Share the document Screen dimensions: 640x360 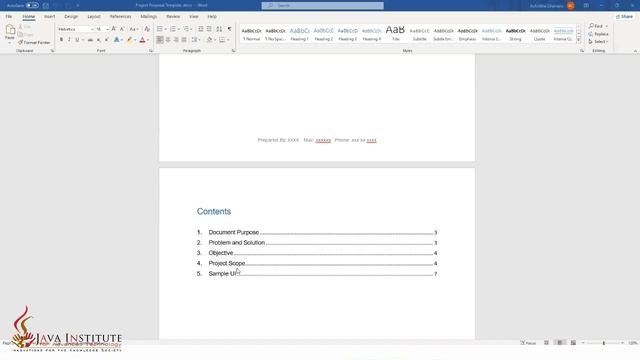click(624, 17)
